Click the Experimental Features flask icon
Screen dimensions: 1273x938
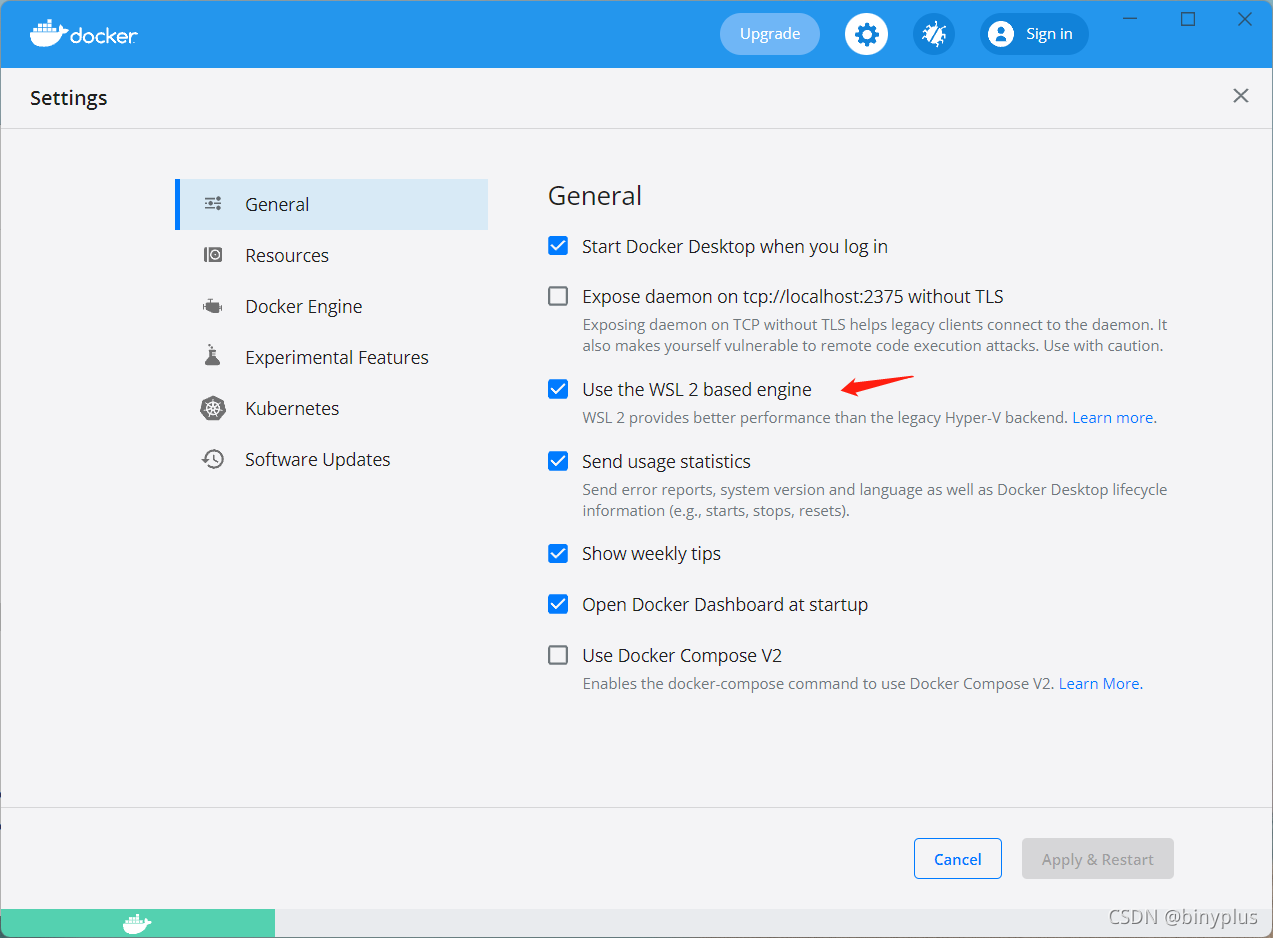pyautogui.click(x=212, y=356)
